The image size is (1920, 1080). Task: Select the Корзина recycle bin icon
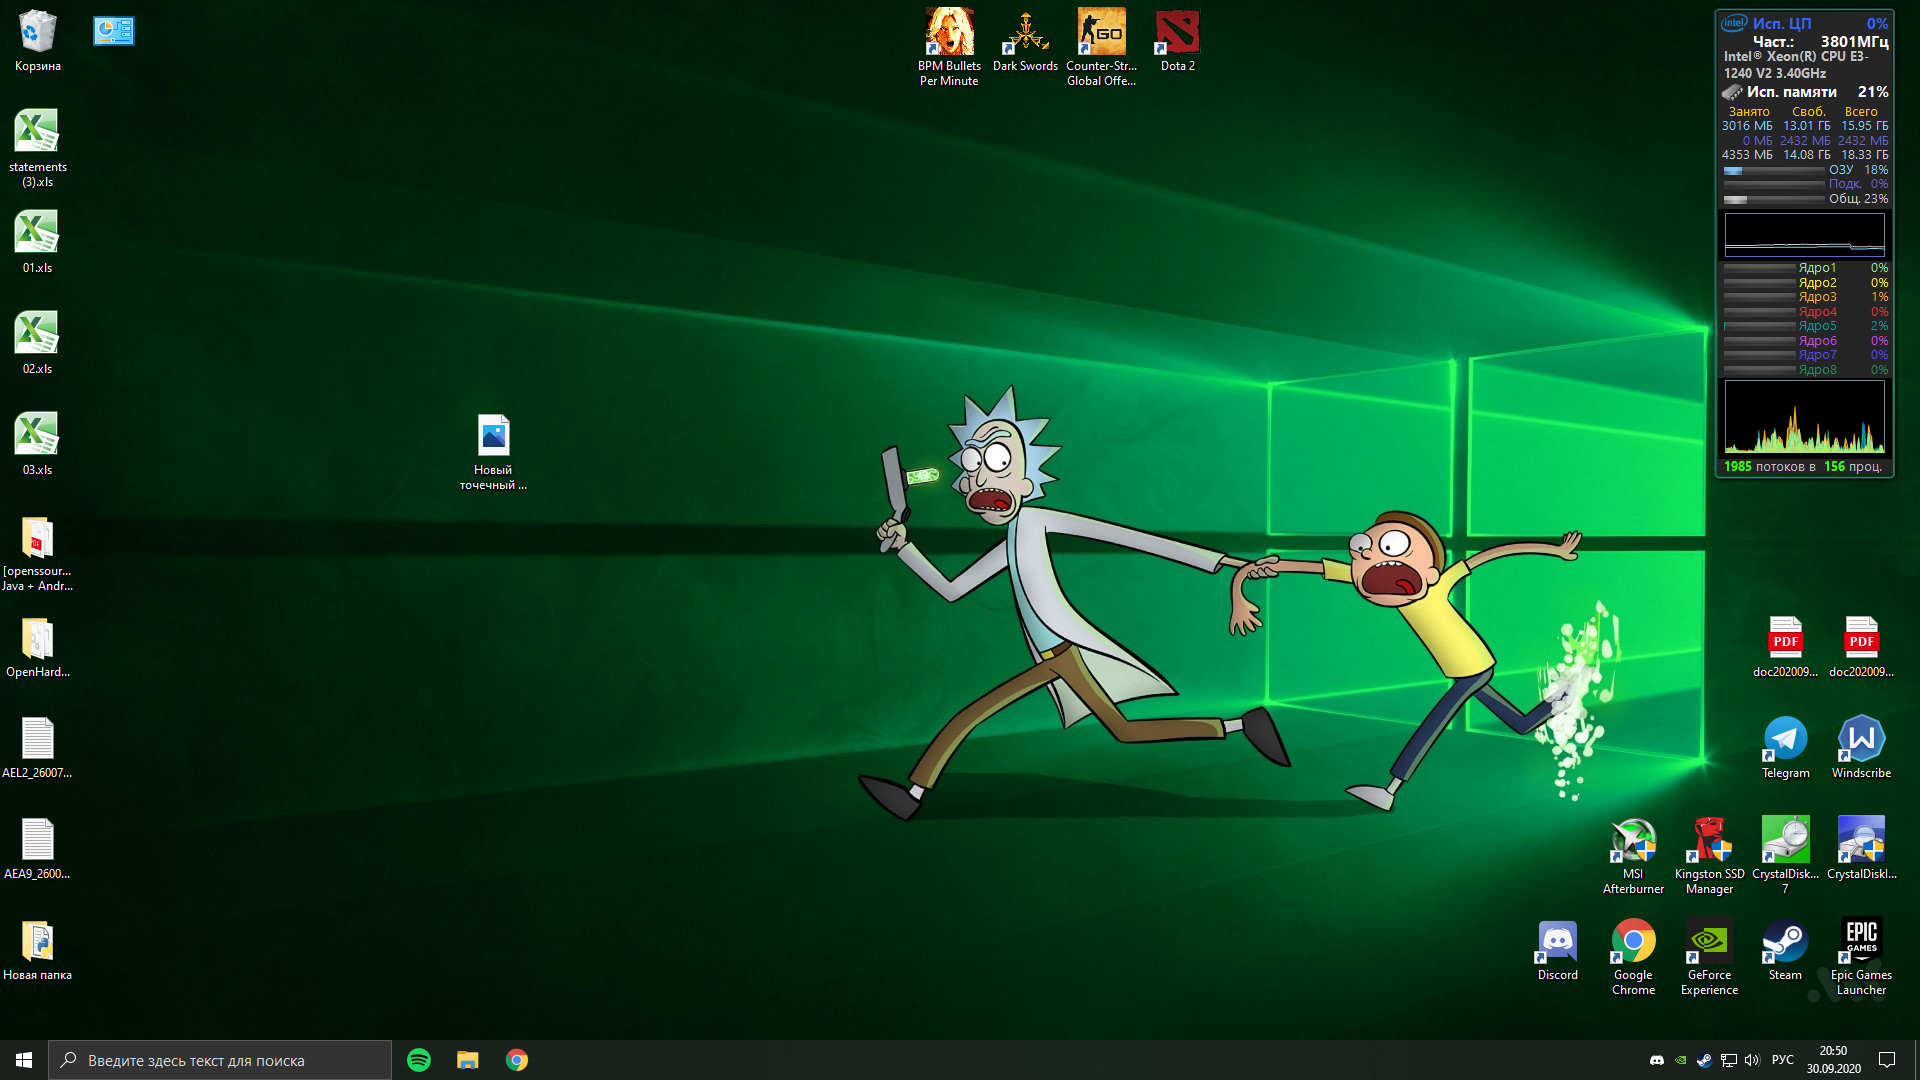(37, 41)
